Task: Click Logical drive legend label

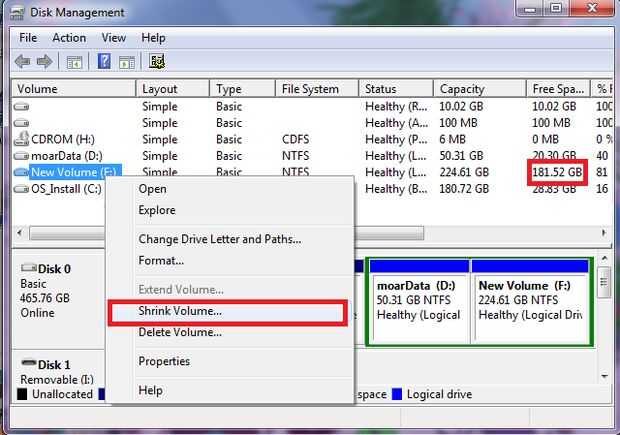Action: click(x=439, y=394)
